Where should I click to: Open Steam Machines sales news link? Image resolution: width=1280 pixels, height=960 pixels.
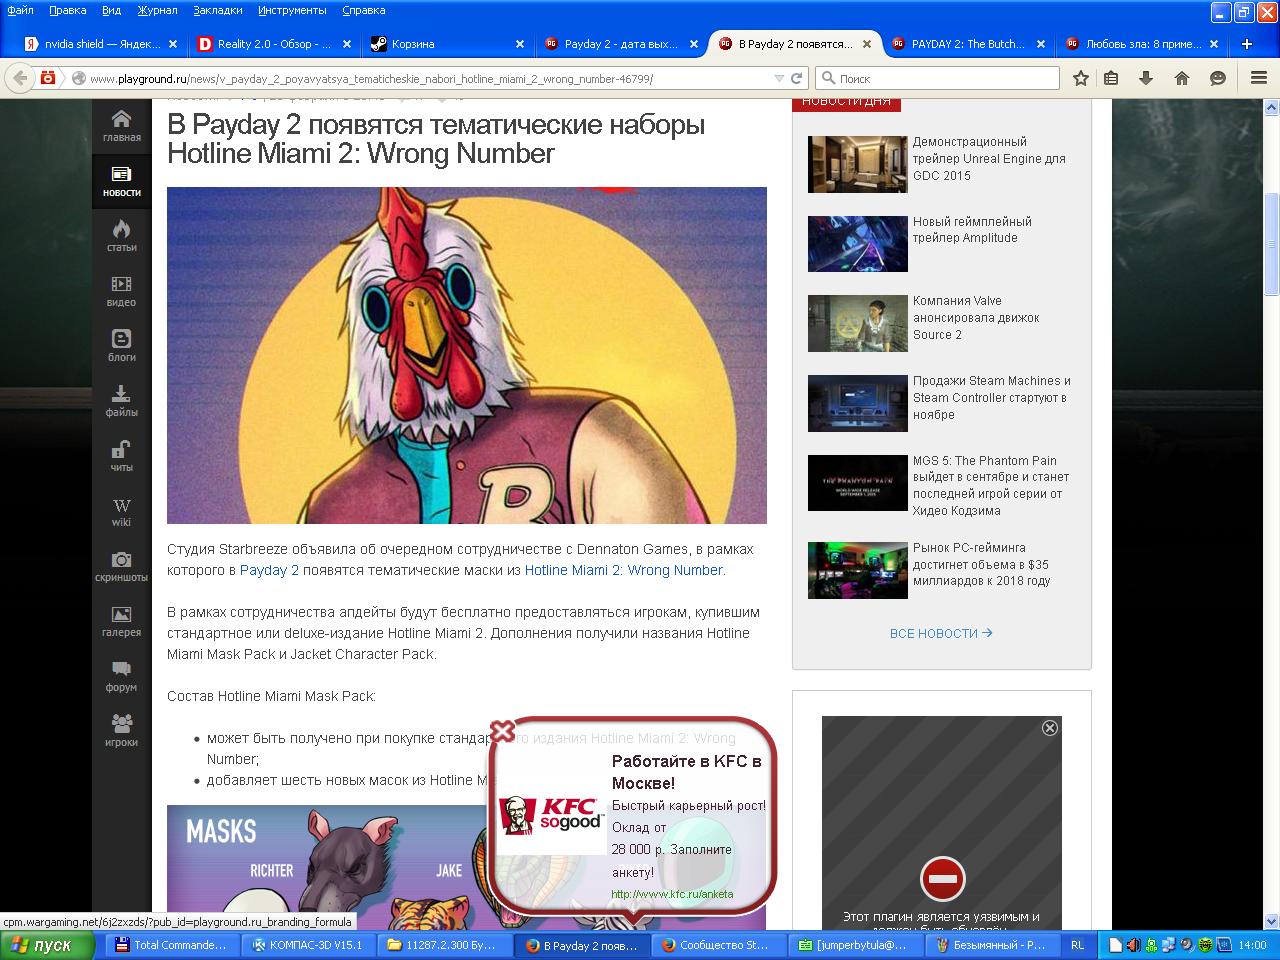click(991, 398)
